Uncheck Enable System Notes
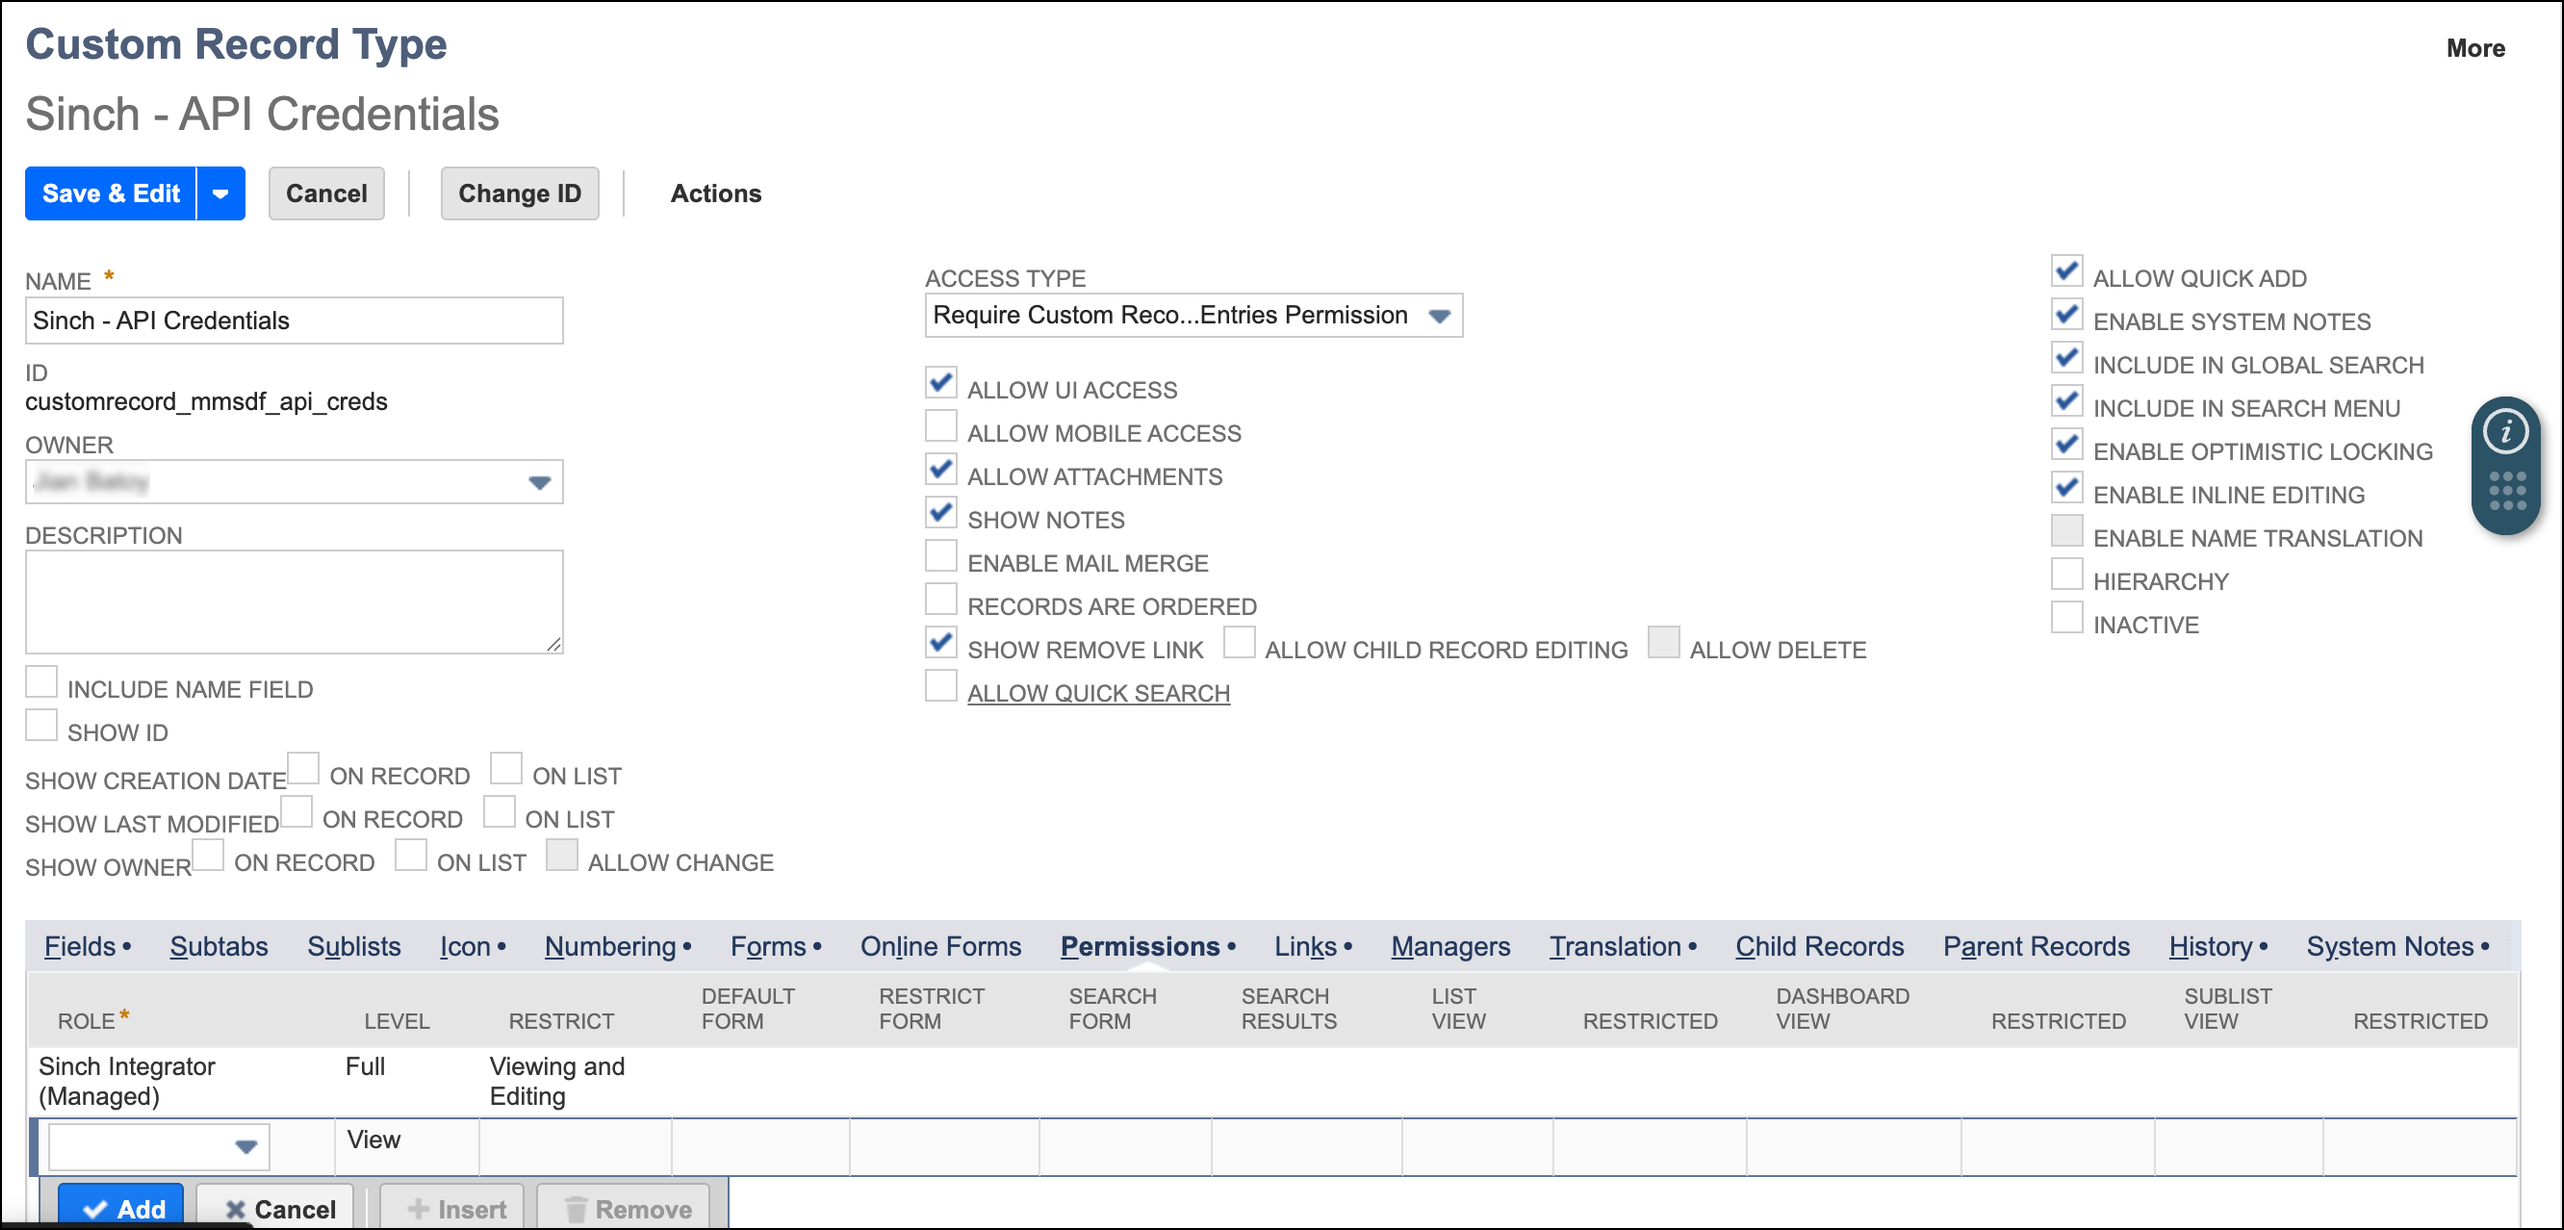 point(2067,314)
